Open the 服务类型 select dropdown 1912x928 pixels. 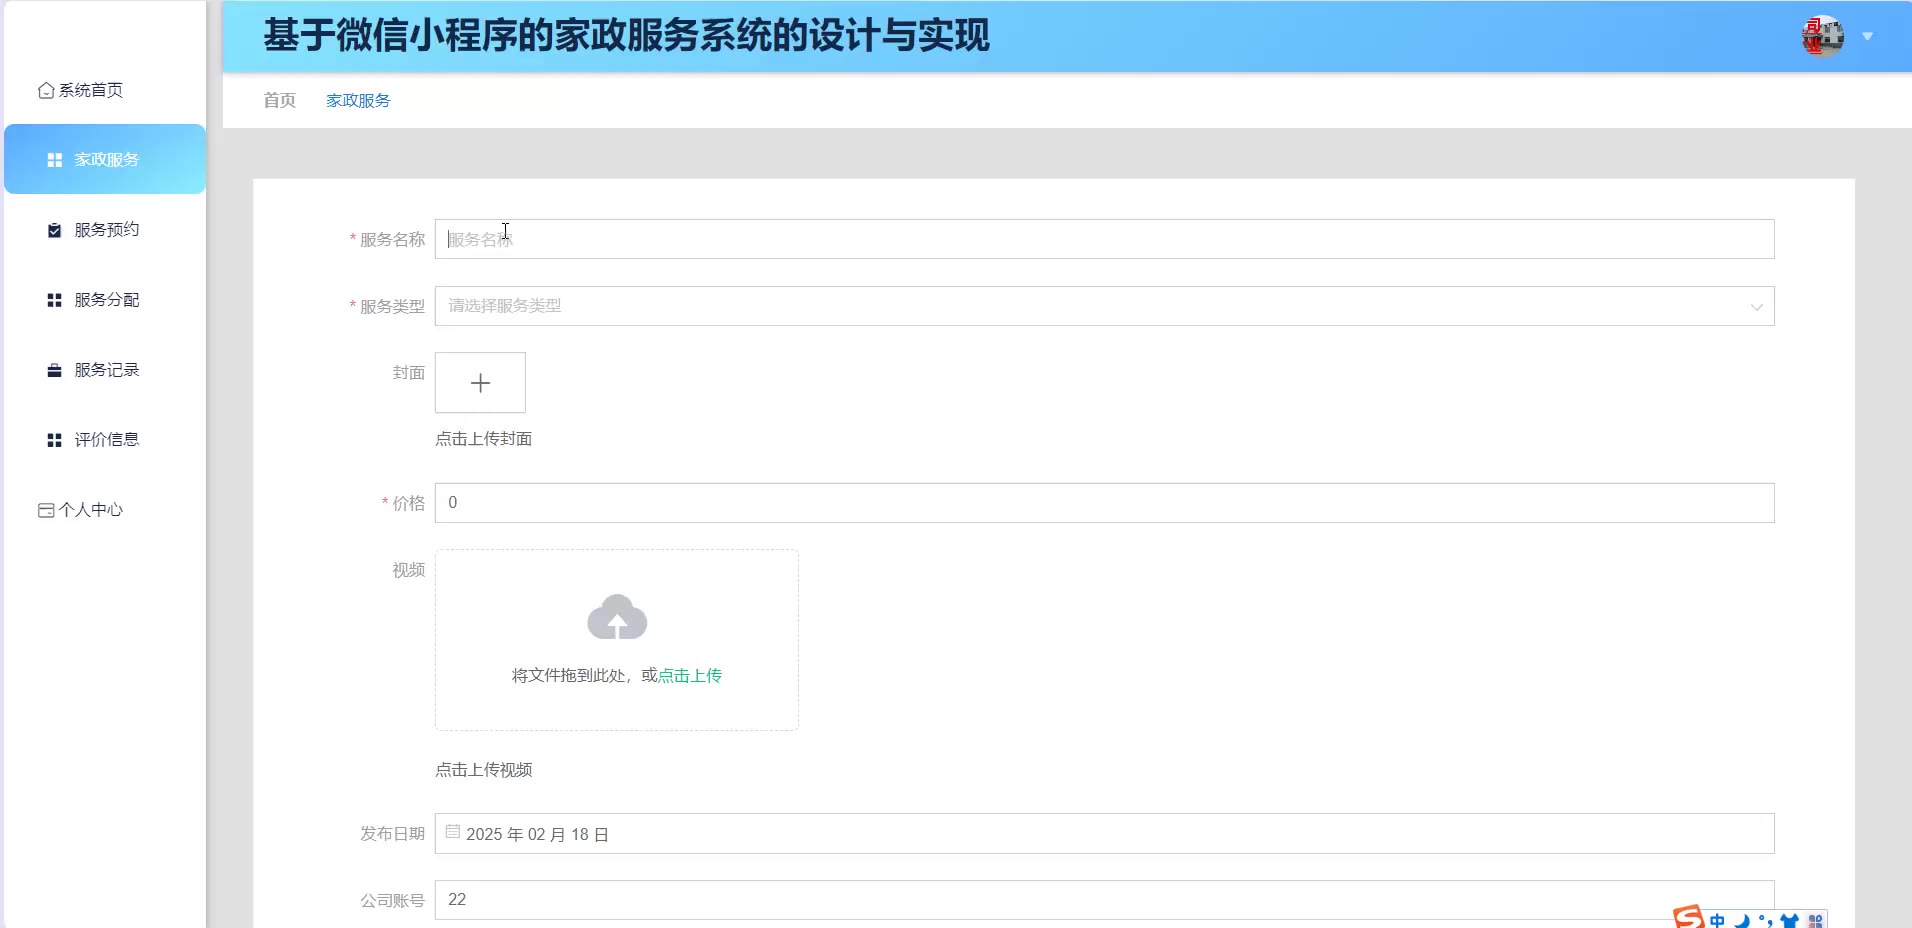point(1104,306)
